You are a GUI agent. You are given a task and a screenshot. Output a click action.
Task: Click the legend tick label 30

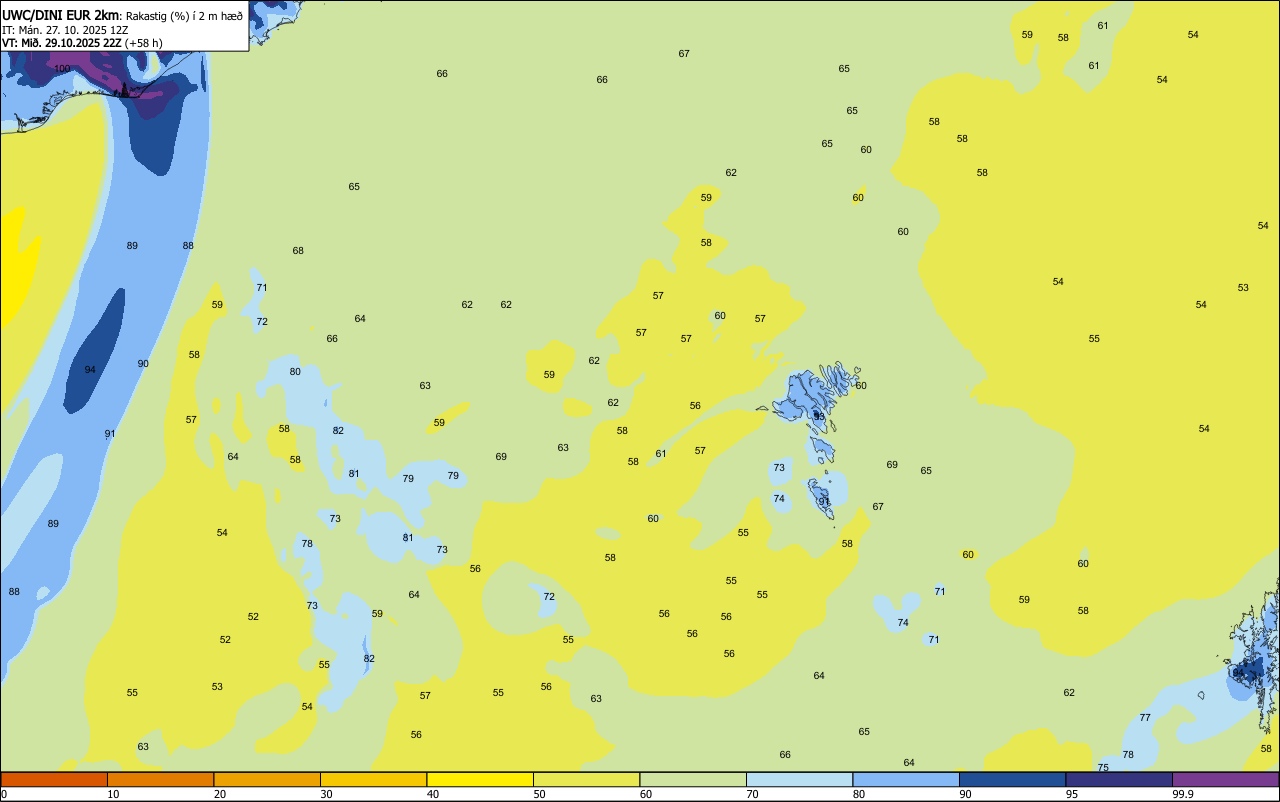point(326,794)
